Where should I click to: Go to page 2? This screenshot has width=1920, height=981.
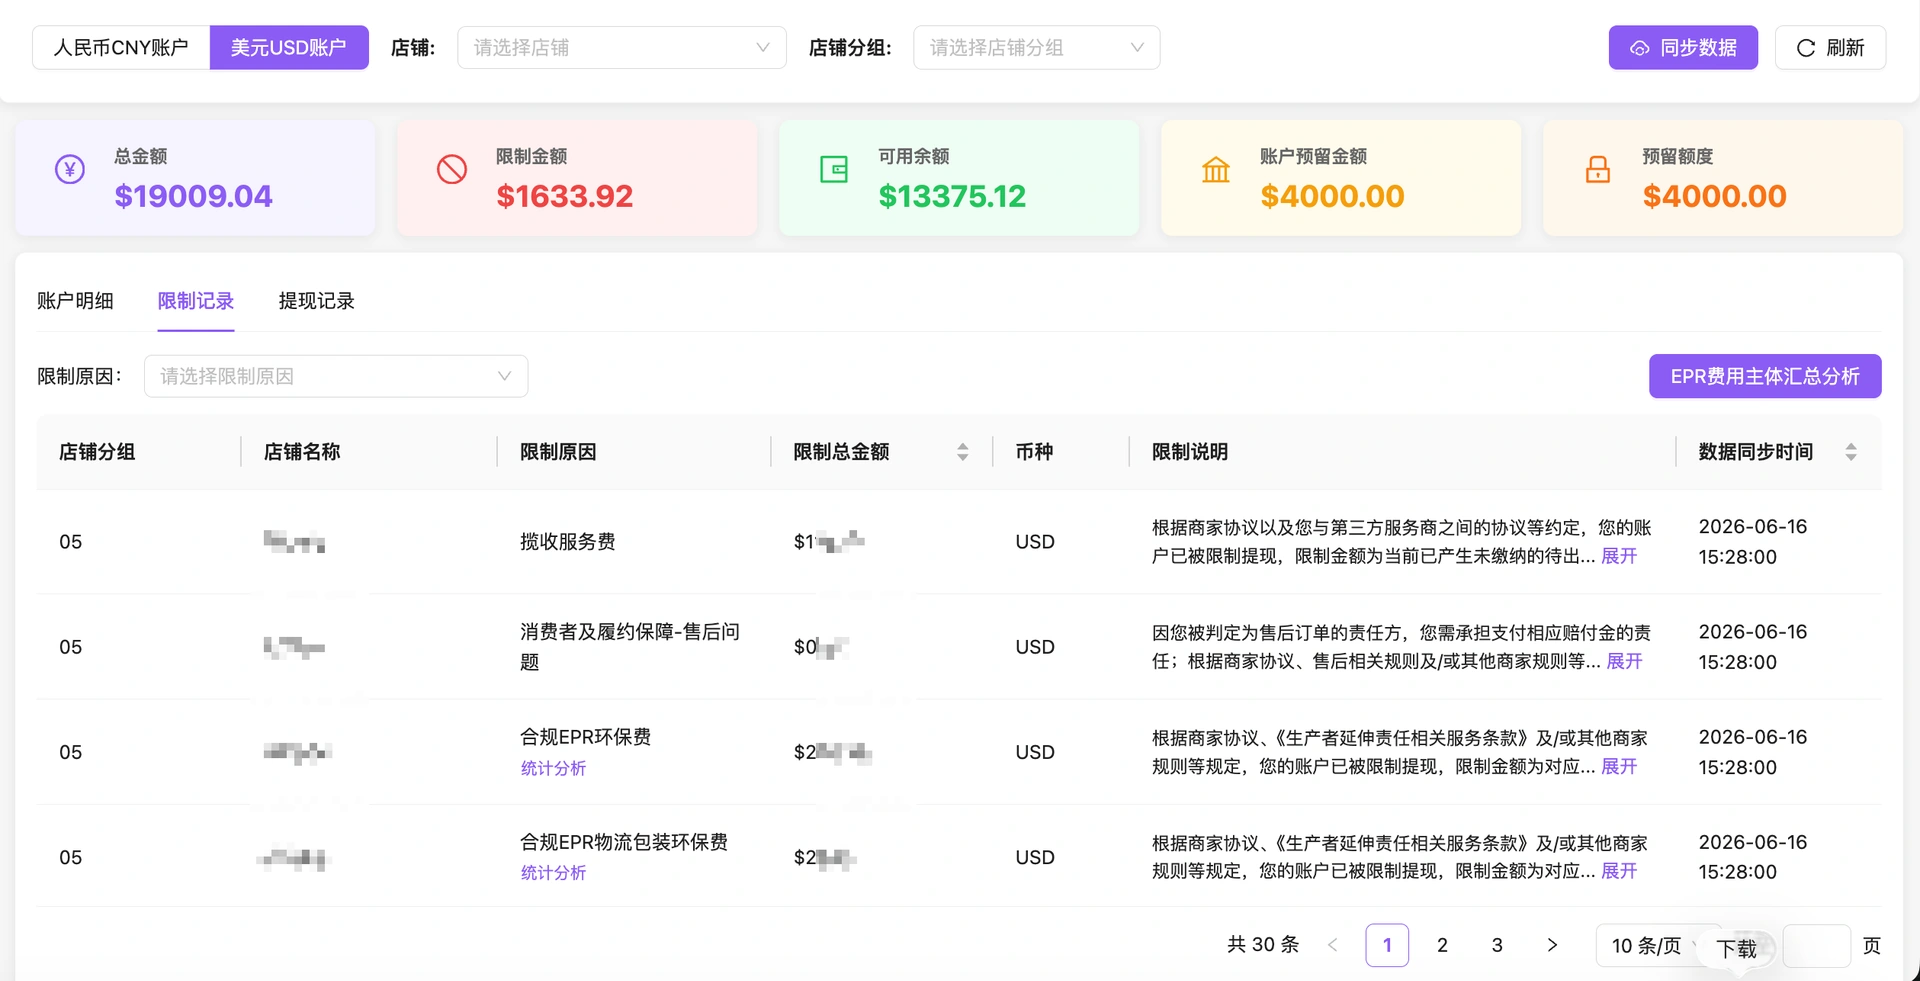(1442, 945)
